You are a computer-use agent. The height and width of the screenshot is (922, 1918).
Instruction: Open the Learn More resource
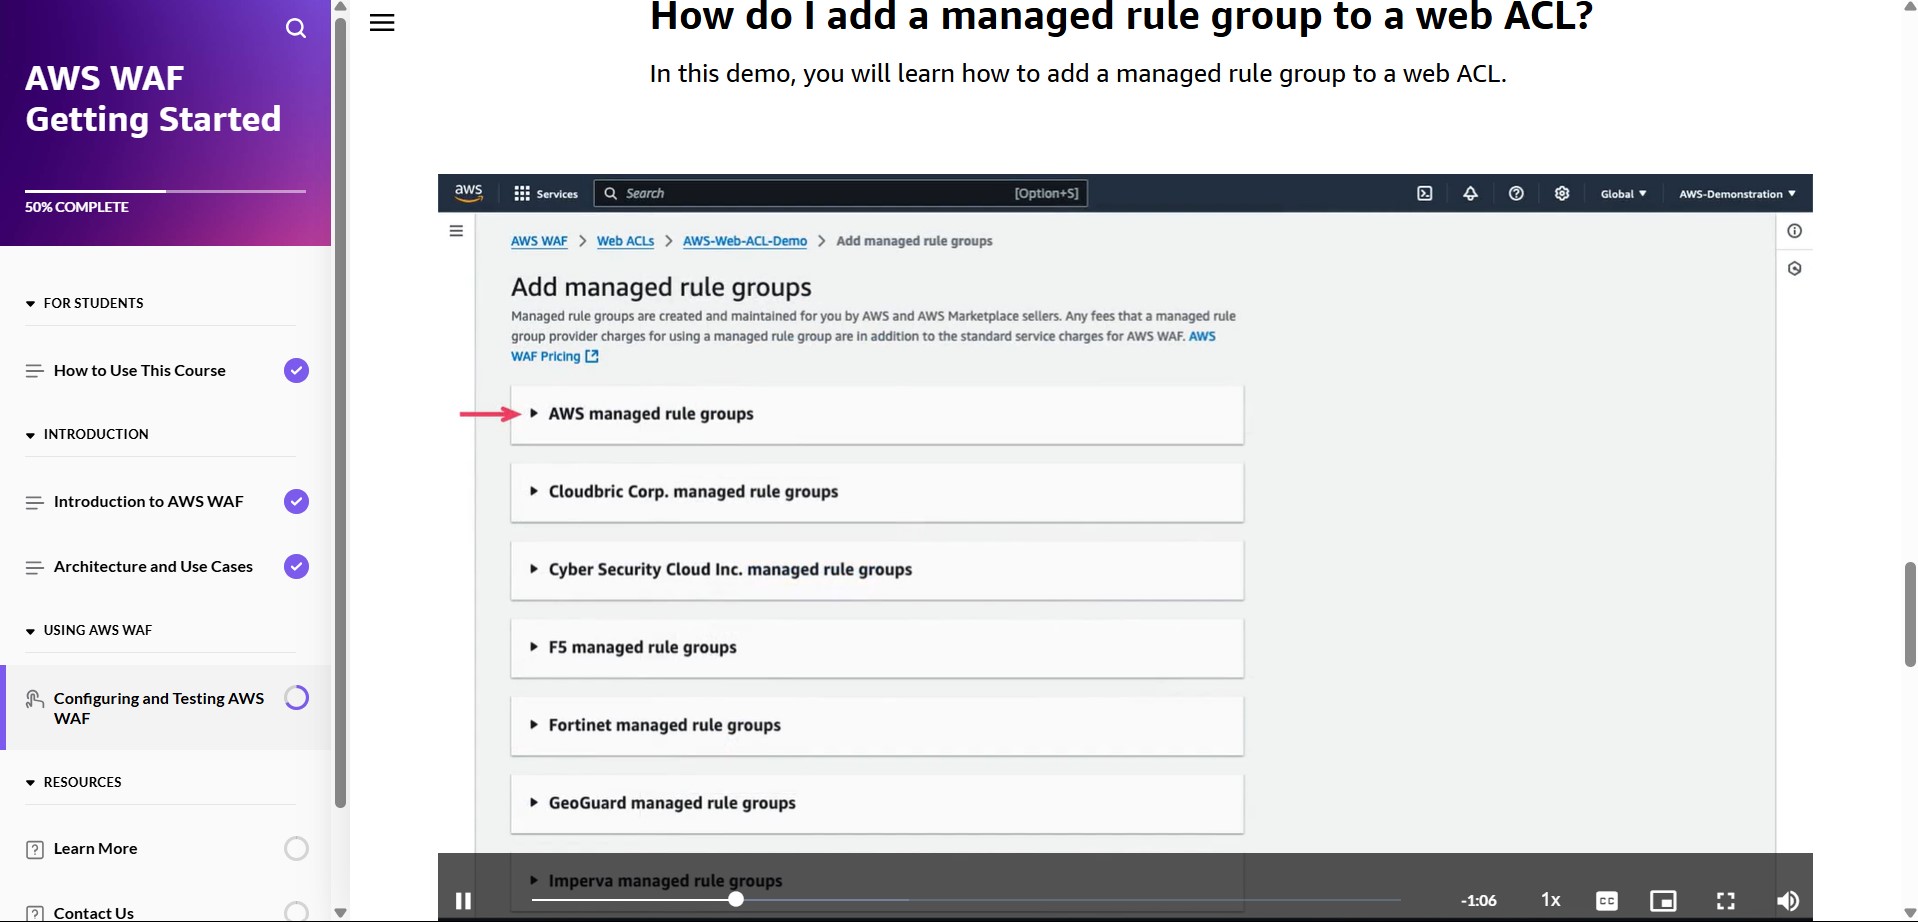tap(95, 849)
